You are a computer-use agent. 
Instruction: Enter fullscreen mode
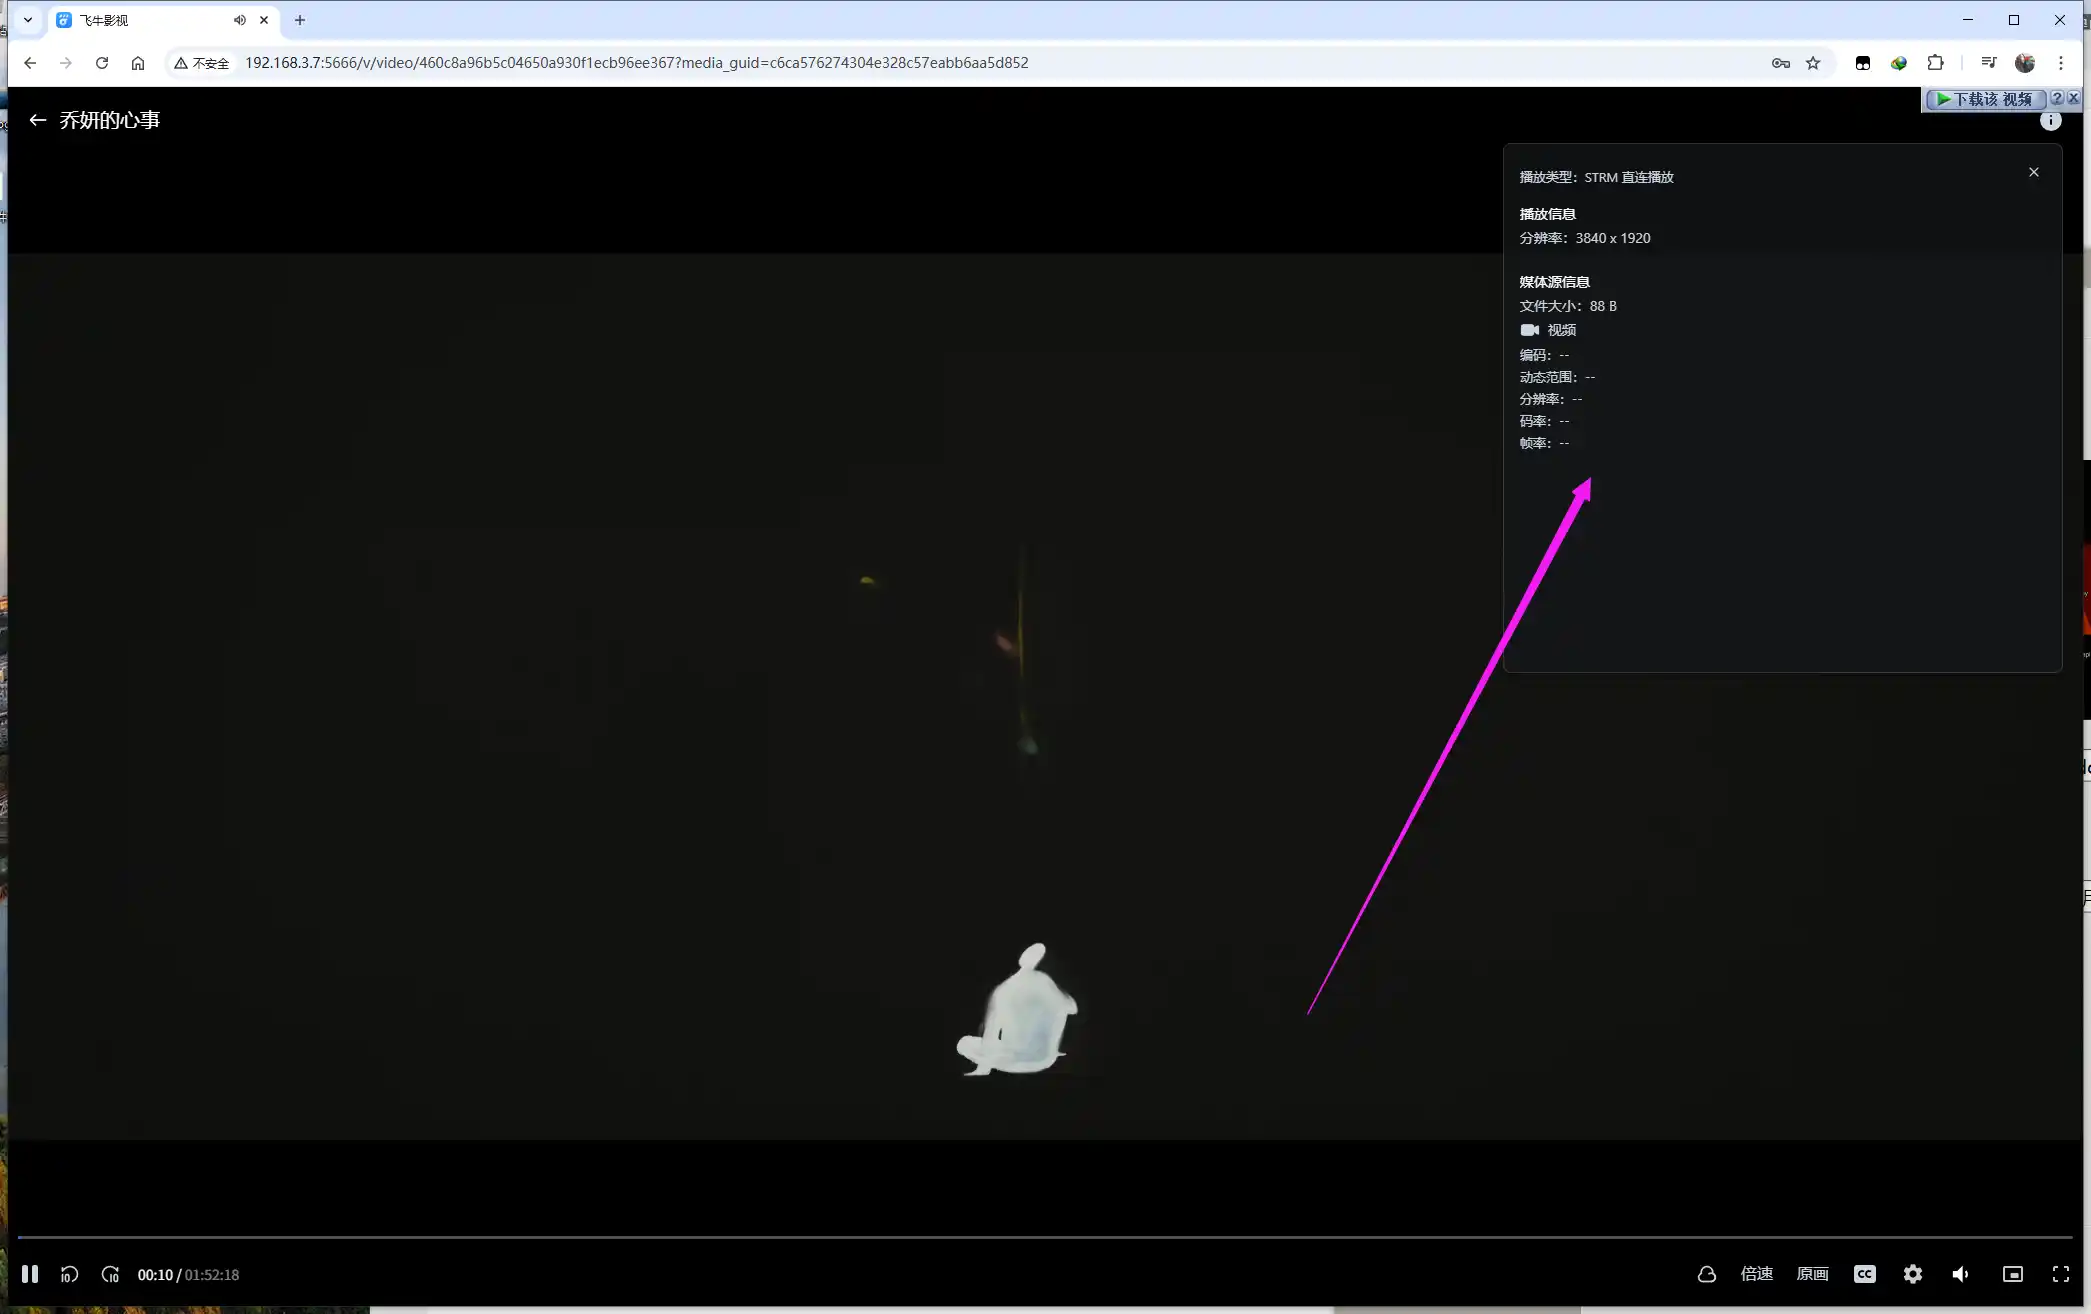pyautogui.click(x=2060, y=1274)
